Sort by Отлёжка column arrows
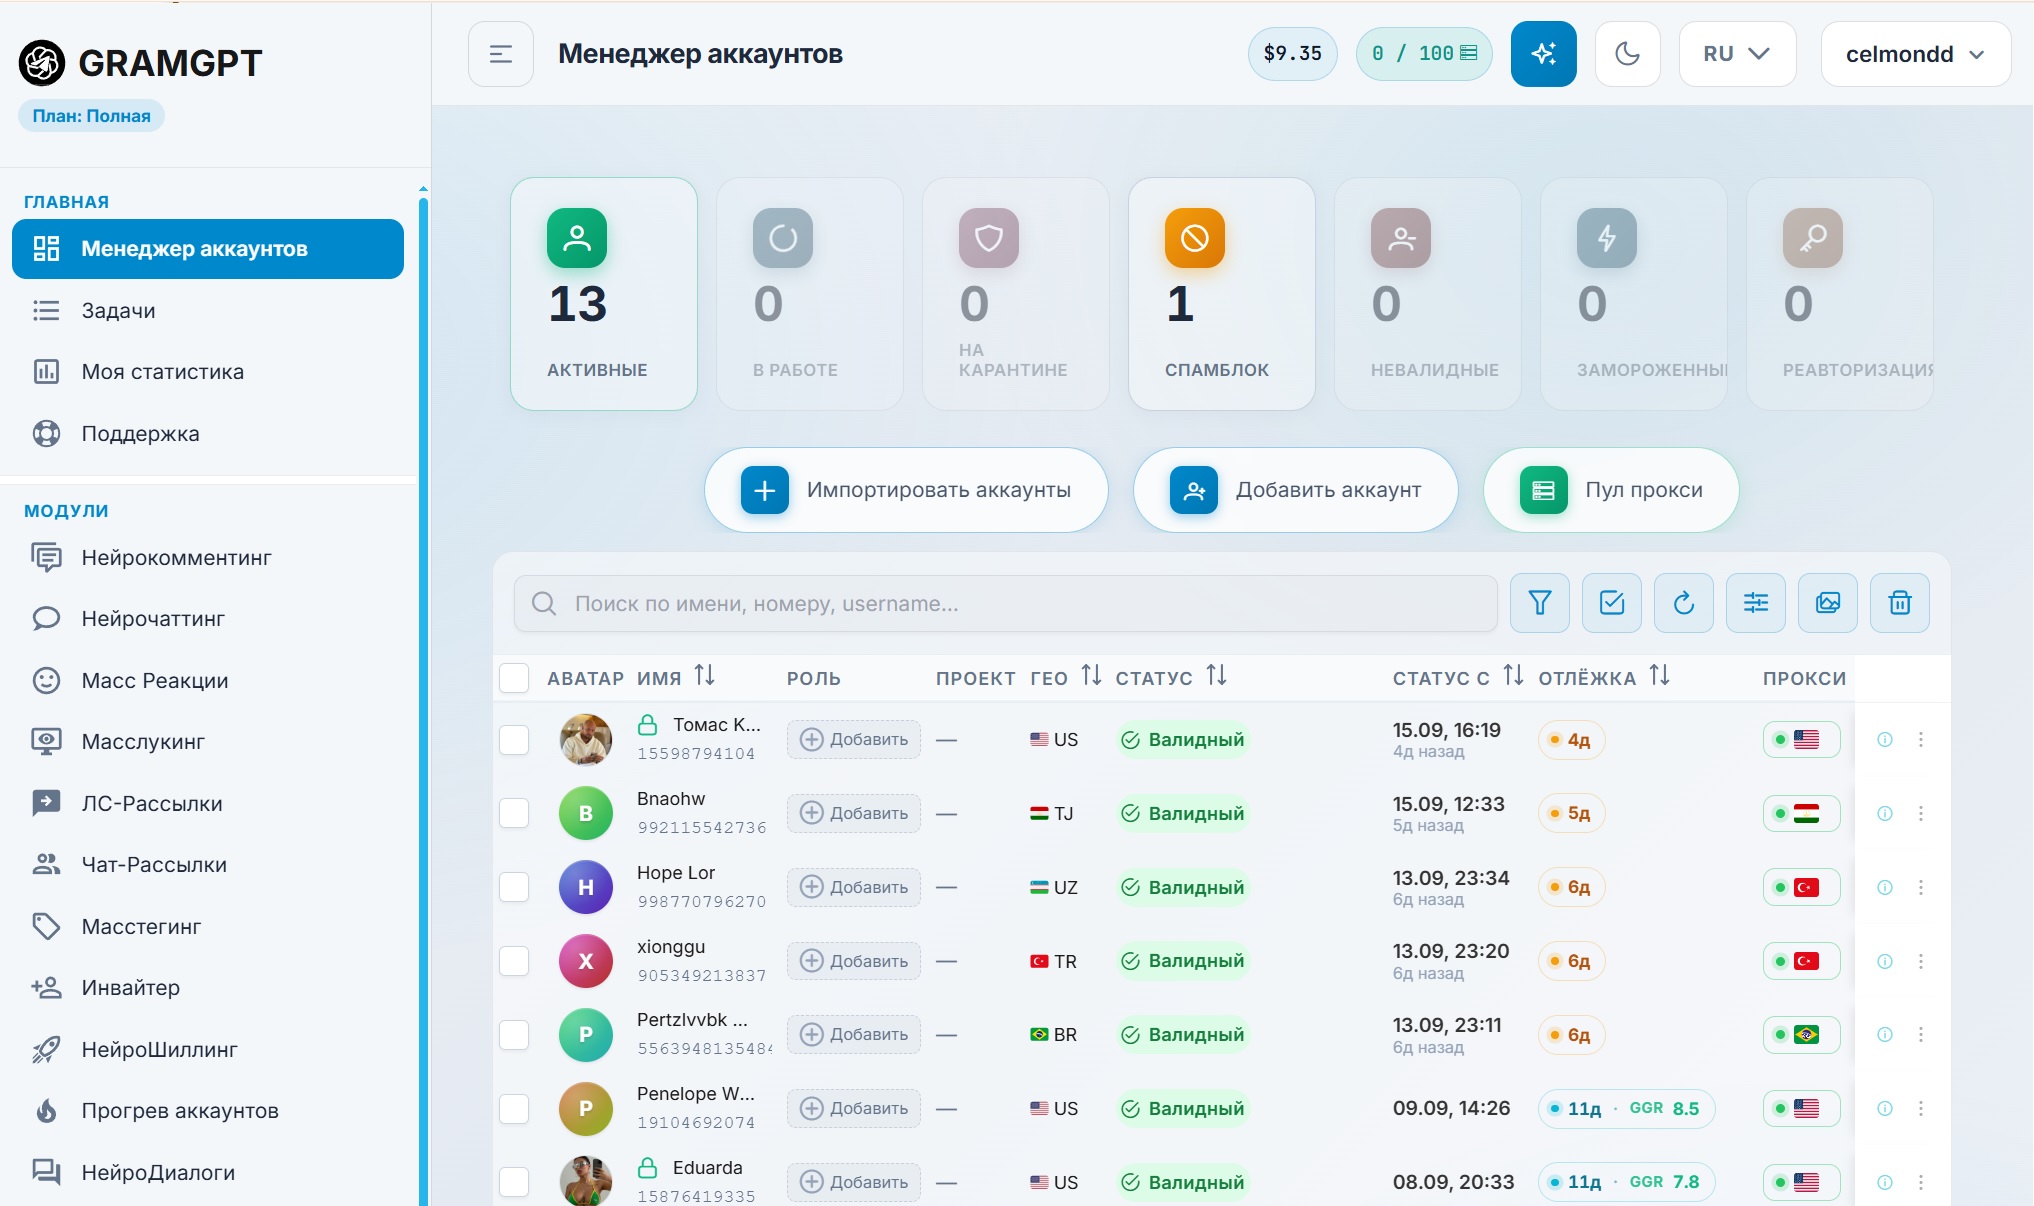Image resolution: width=2034 pixels, height=1206 pixels. (x=1660, y=676)
